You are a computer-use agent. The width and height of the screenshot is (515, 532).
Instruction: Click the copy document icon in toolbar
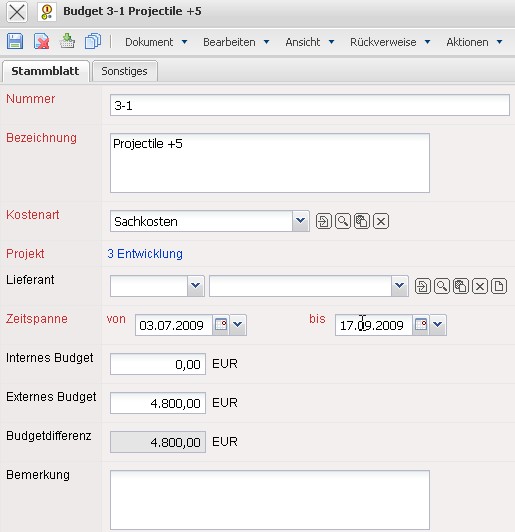[x=93, y=41]
